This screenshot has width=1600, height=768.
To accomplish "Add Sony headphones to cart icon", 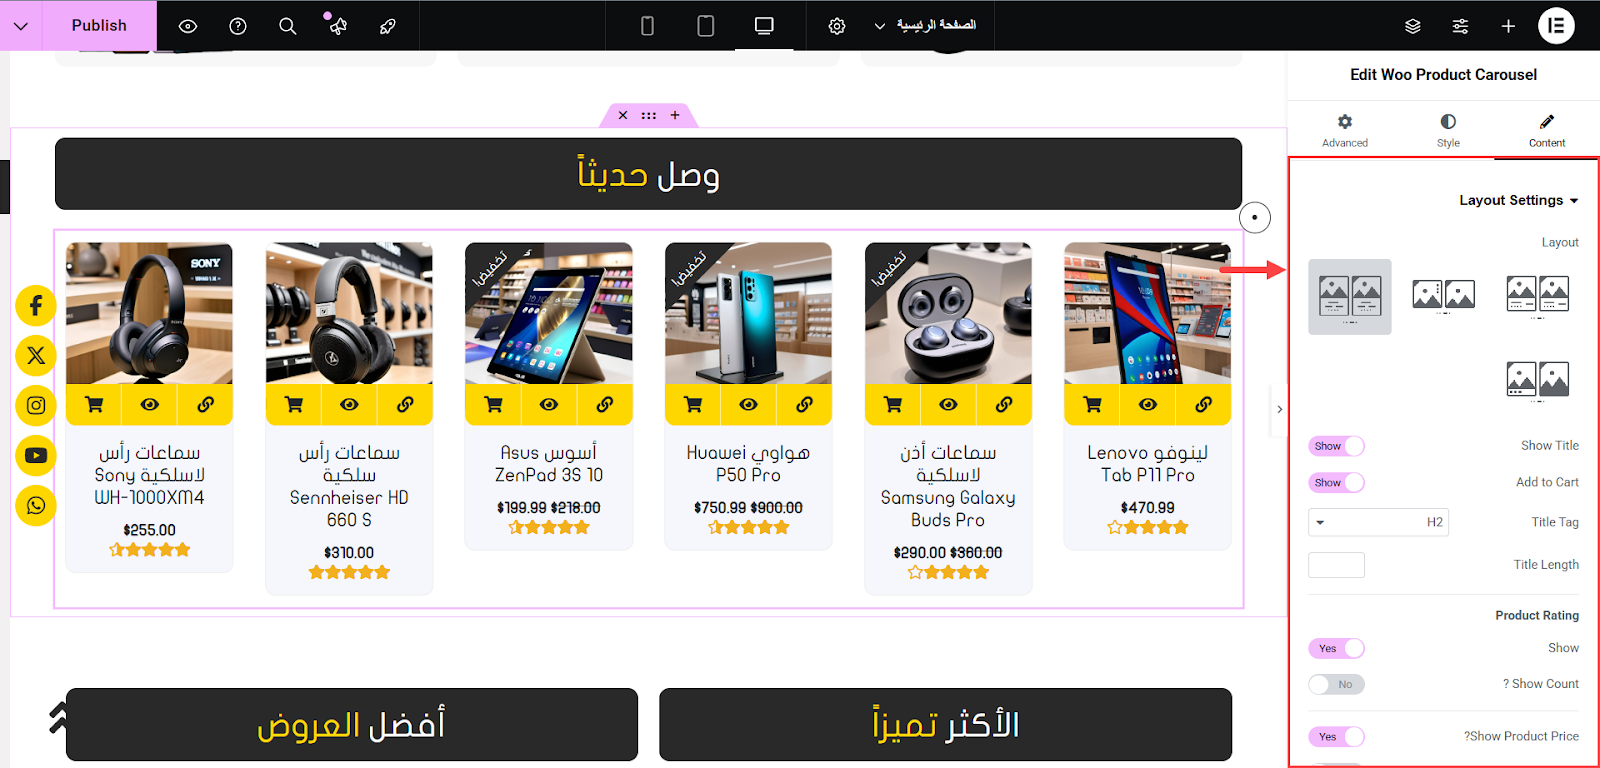I will pyautogui.click(x=94, y=404).
